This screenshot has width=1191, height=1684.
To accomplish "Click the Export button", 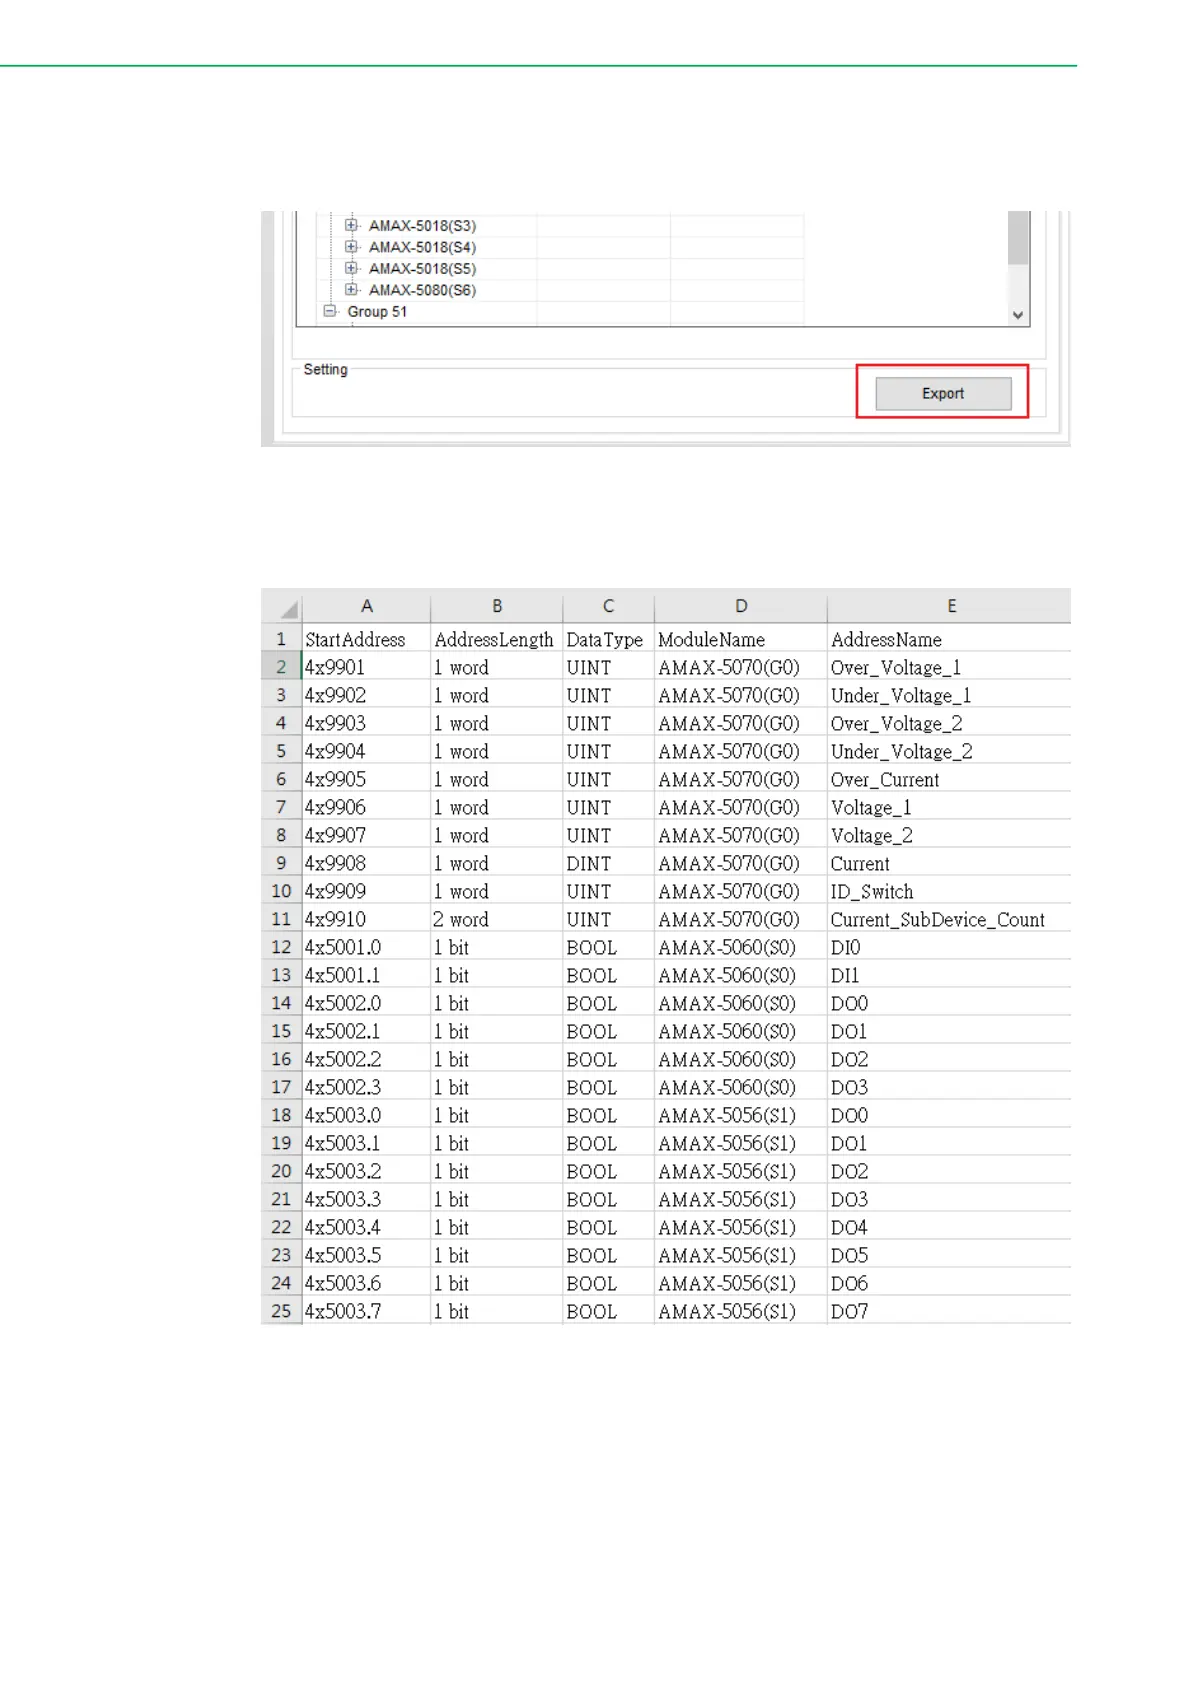I will 942,393.
